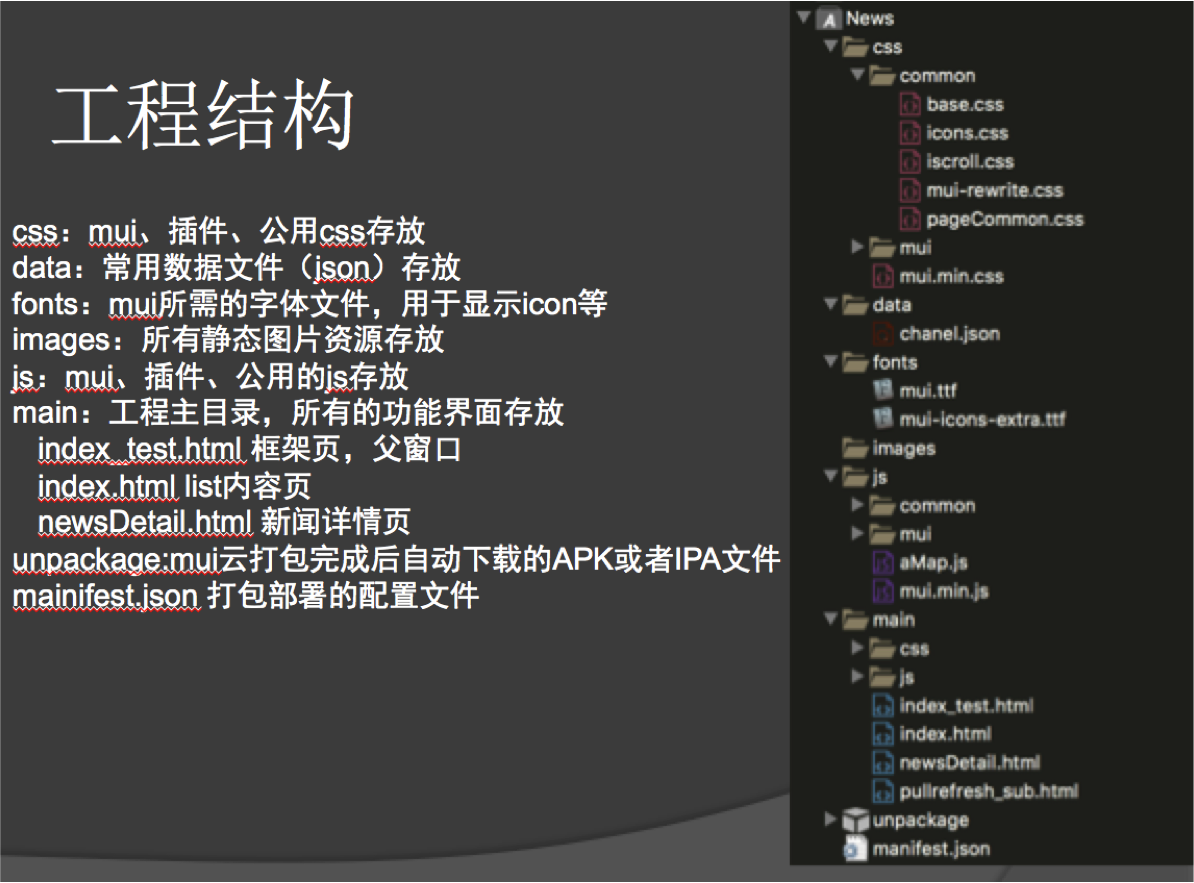Click the aMap.js file icon
The width and height of the screenshot is (1194, 883).
click(882, 563)
